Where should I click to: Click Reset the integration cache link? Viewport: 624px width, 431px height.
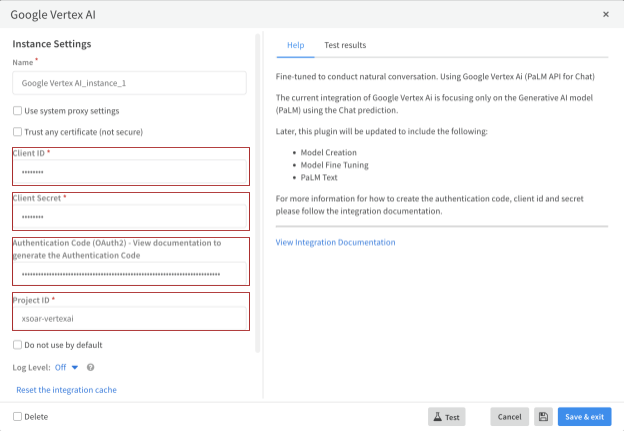tap(66, 389)
